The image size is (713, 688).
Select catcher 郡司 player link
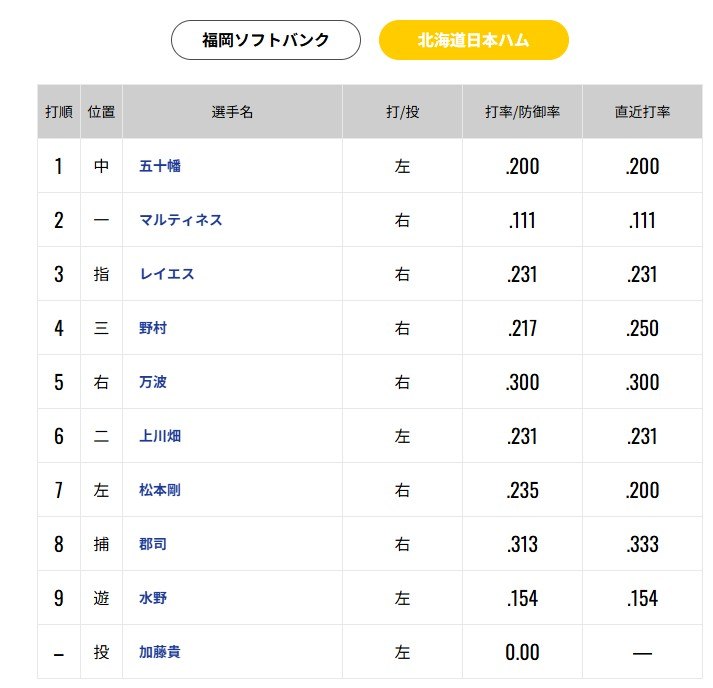coord(153,544)
